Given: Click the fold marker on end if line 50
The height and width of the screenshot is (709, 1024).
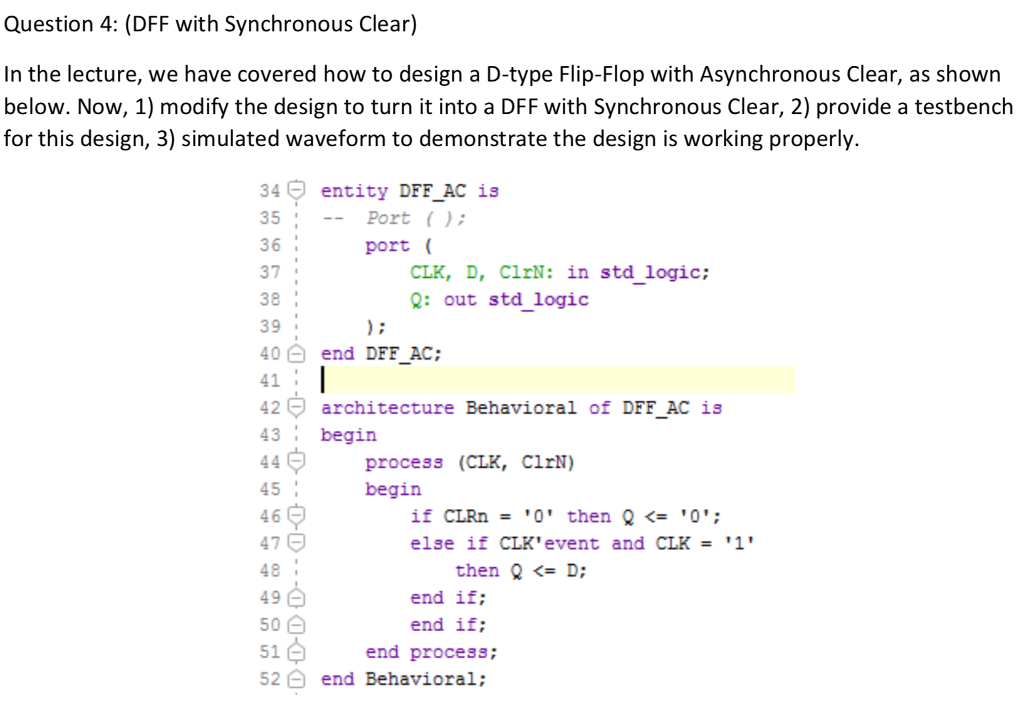Looking at the screenshot, I should click(298, 624).
